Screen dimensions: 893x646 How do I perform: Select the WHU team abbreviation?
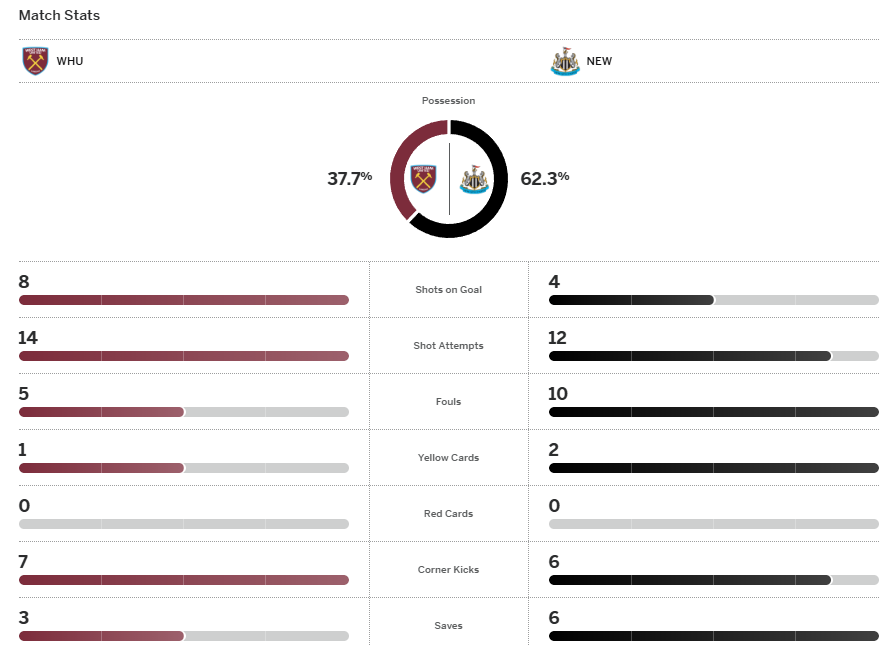70,61
